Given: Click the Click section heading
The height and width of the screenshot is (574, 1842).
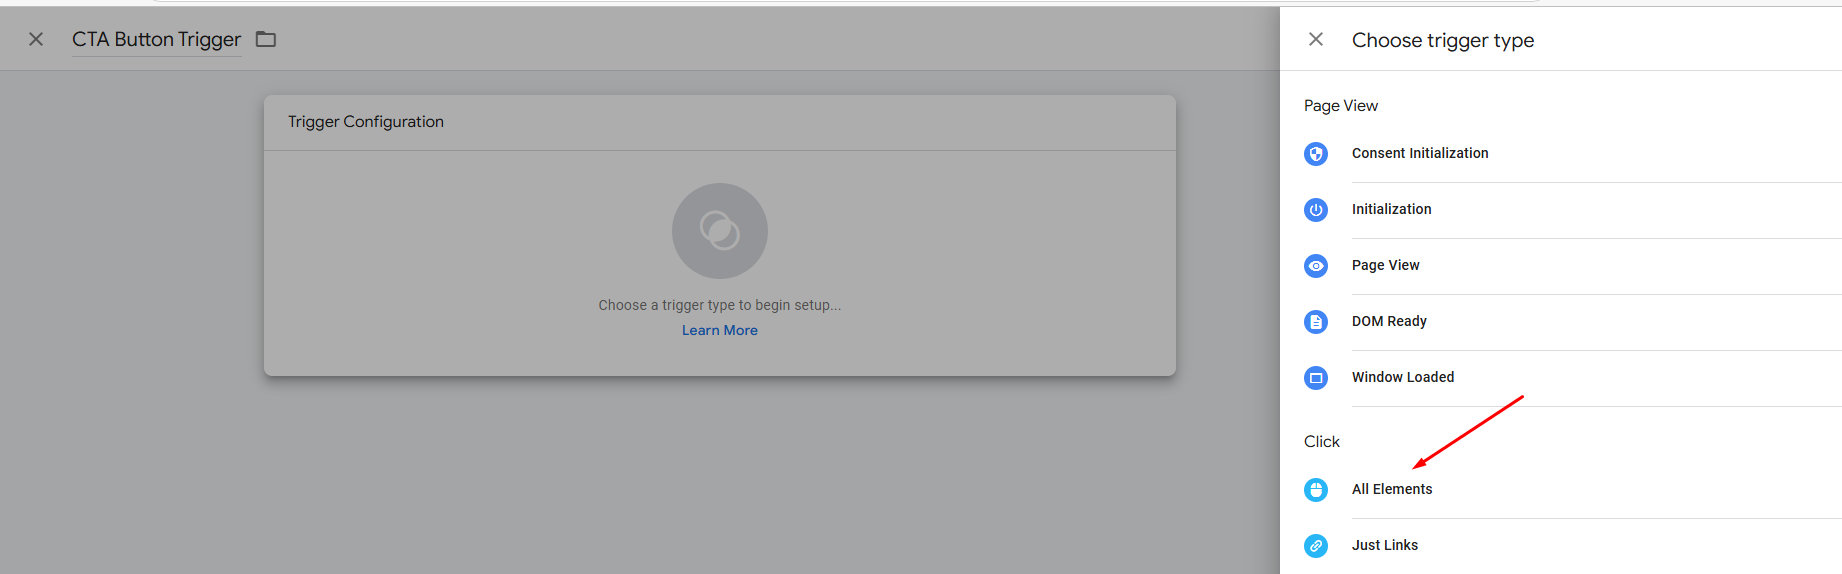Looking at the screenshot, I should (x=1322, y=442).
